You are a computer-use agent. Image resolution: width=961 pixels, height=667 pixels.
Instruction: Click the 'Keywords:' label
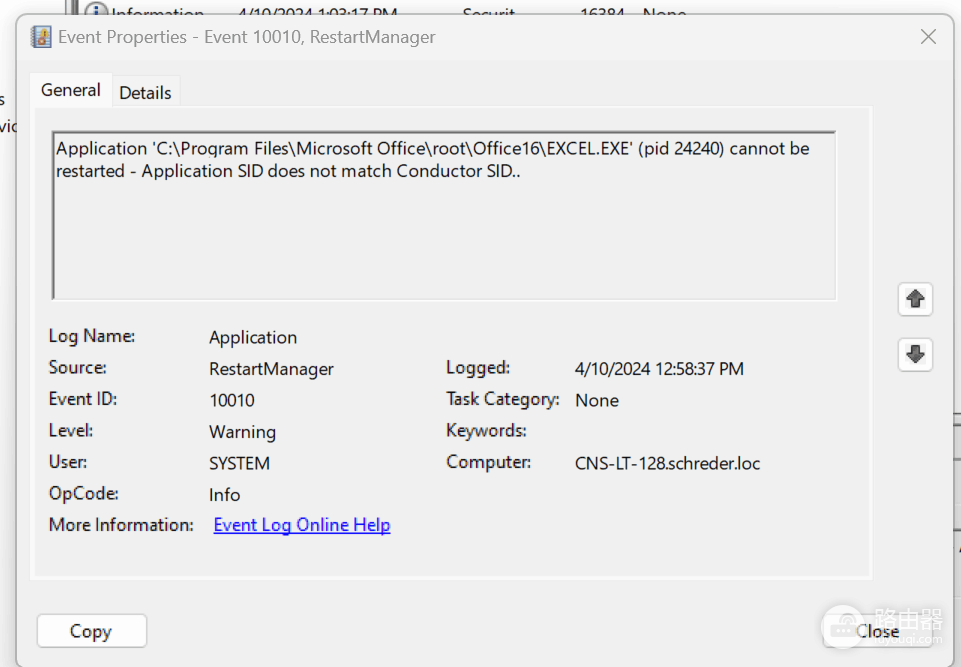486,430
